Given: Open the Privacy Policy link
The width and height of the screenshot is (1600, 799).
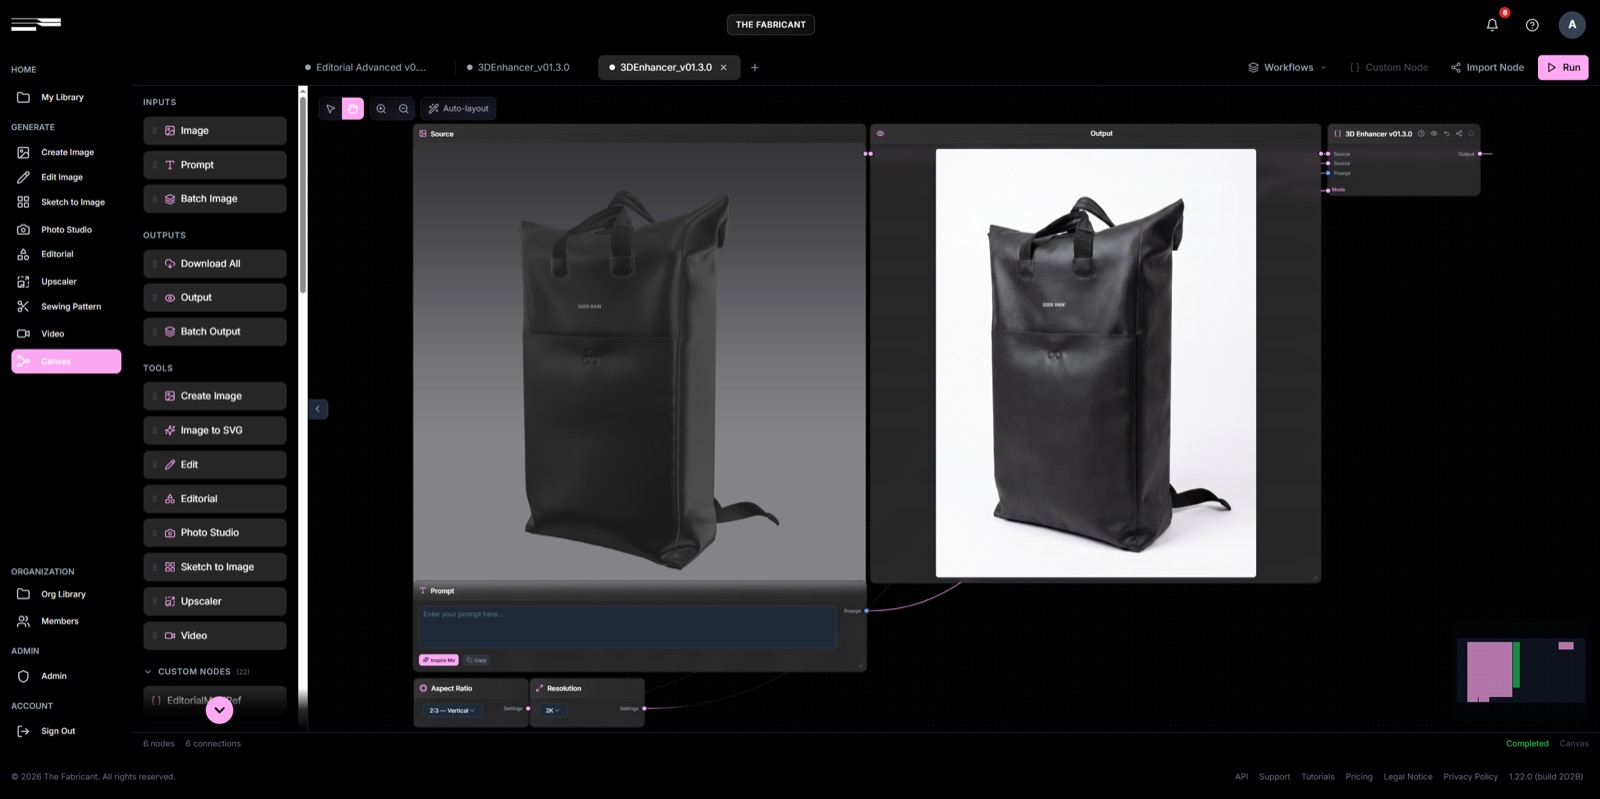Looking at the screenshot, I should point(1470,777).
